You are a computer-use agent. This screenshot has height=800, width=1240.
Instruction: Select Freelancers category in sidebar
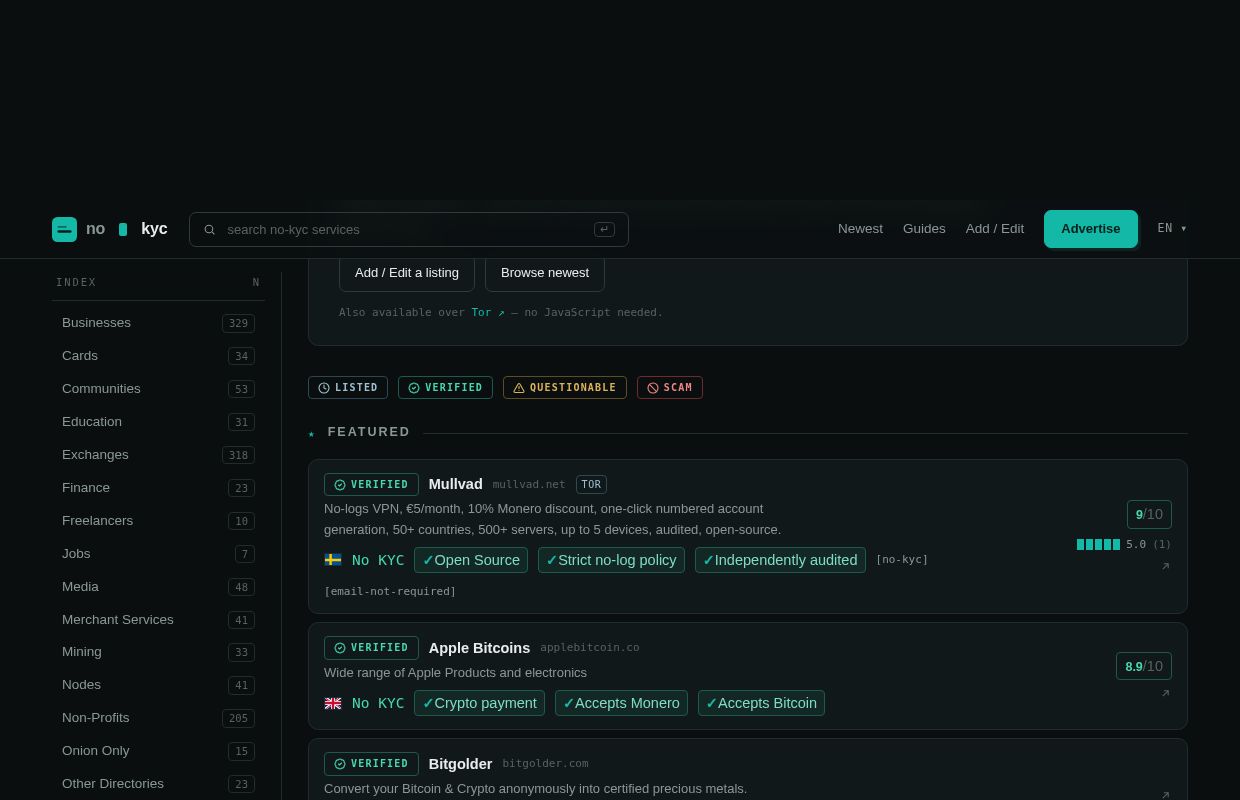pyautogui.click(x=158, y=521)
